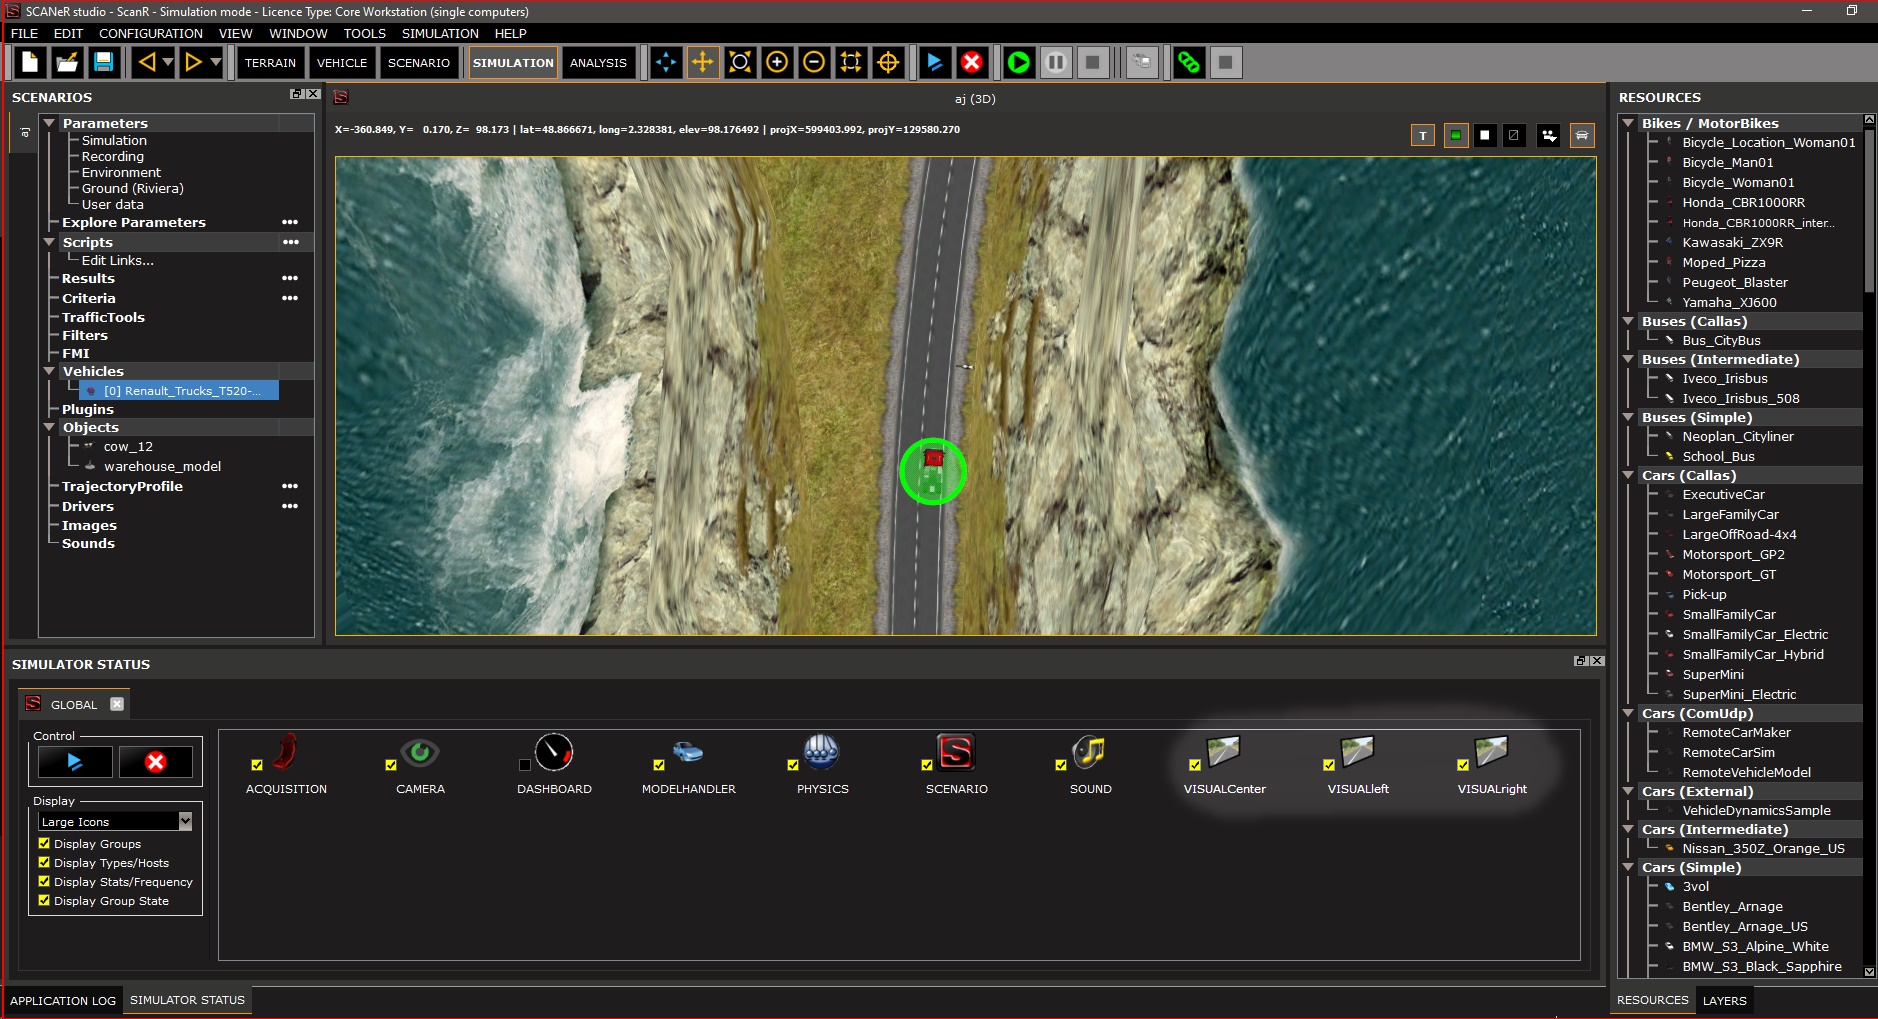Image resolution: width=1878 pixels, height=1019 pixels.
Task: Click the APPLICATION LOG tab at bottom
Action: [x=63, y=1000]
